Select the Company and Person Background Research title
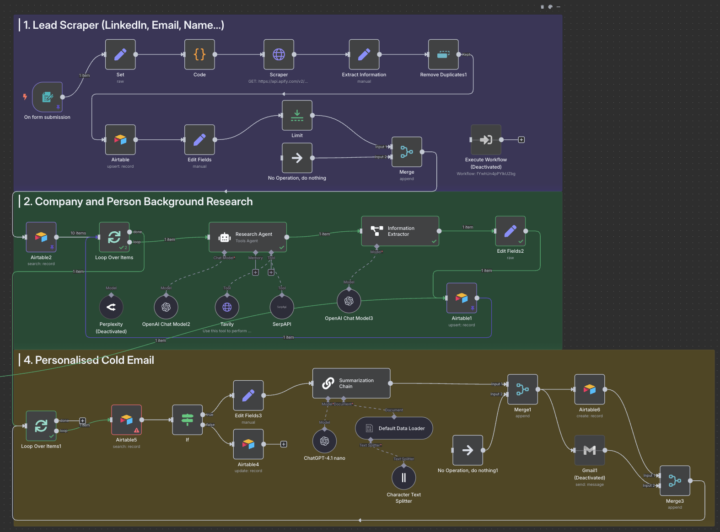Image resolution: width=720 pixels, height=532 pixels. [x=138, y=202]
